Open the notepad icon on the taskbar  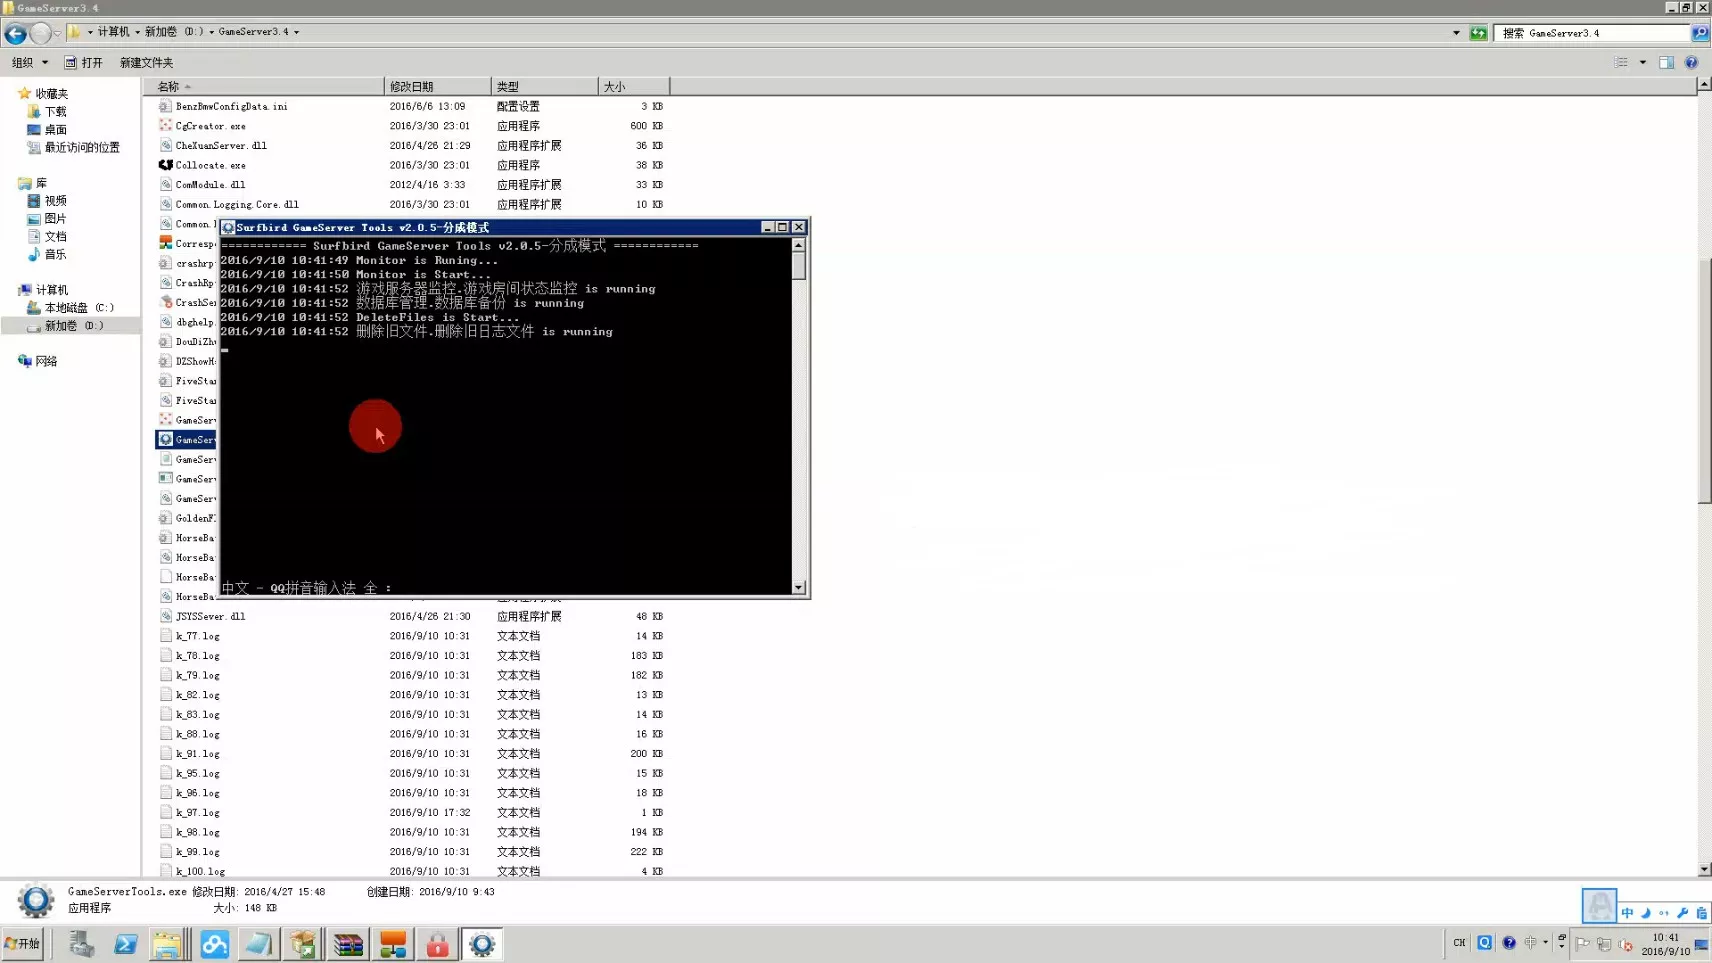point(258,944)
